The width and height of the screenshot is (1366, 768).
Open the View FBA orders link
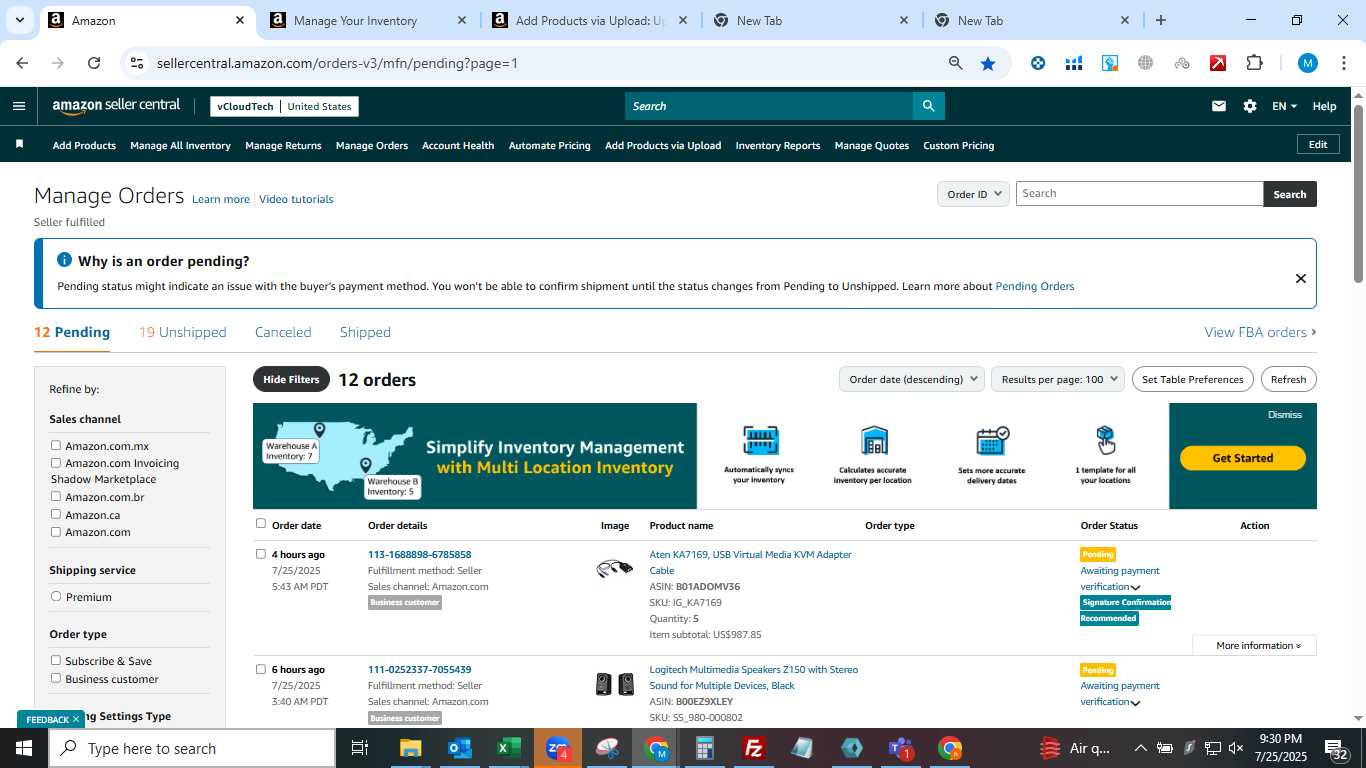click(1260, 332)
